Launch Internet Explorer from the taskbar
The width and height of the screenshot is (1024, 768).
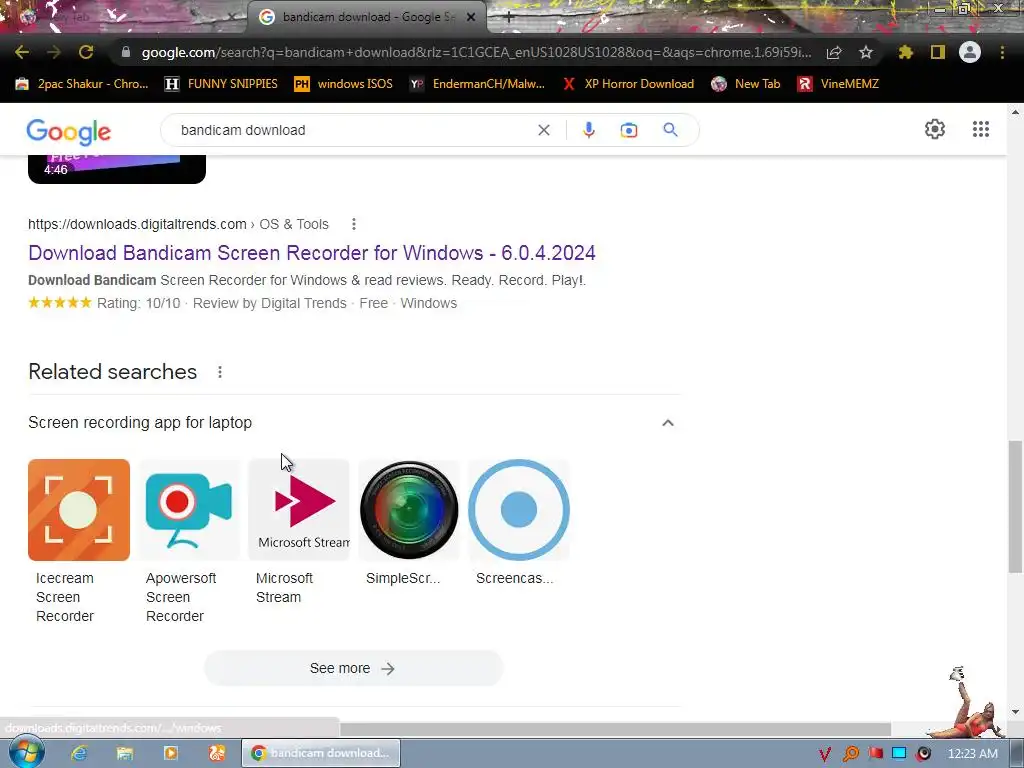coord(79,753)
